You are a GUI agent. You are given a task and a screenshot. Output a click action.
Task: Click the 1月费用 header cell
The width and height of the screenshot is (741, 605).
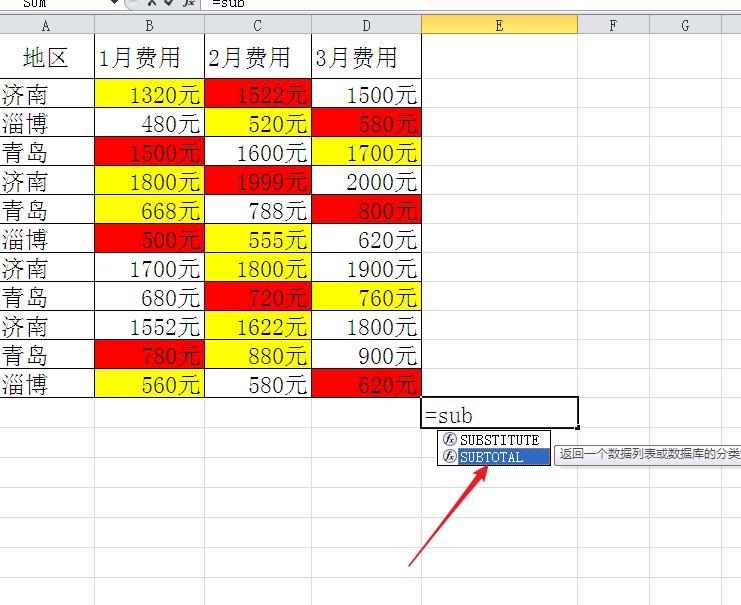point(149,56)
